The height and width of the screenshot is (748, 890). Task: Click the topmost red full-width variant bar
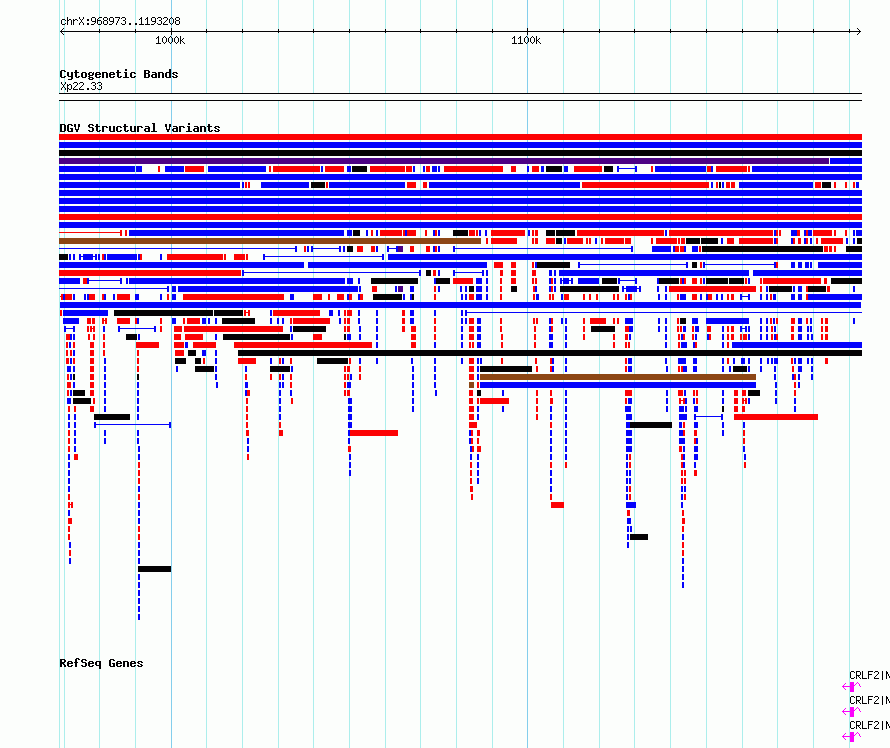460,137
